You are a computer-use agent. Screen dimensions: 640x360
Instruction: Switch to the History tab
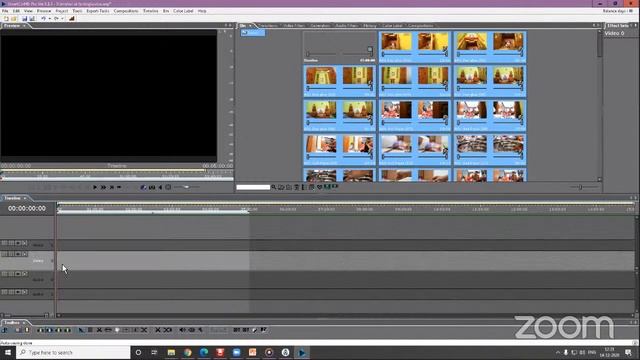[x=370, y=26]
